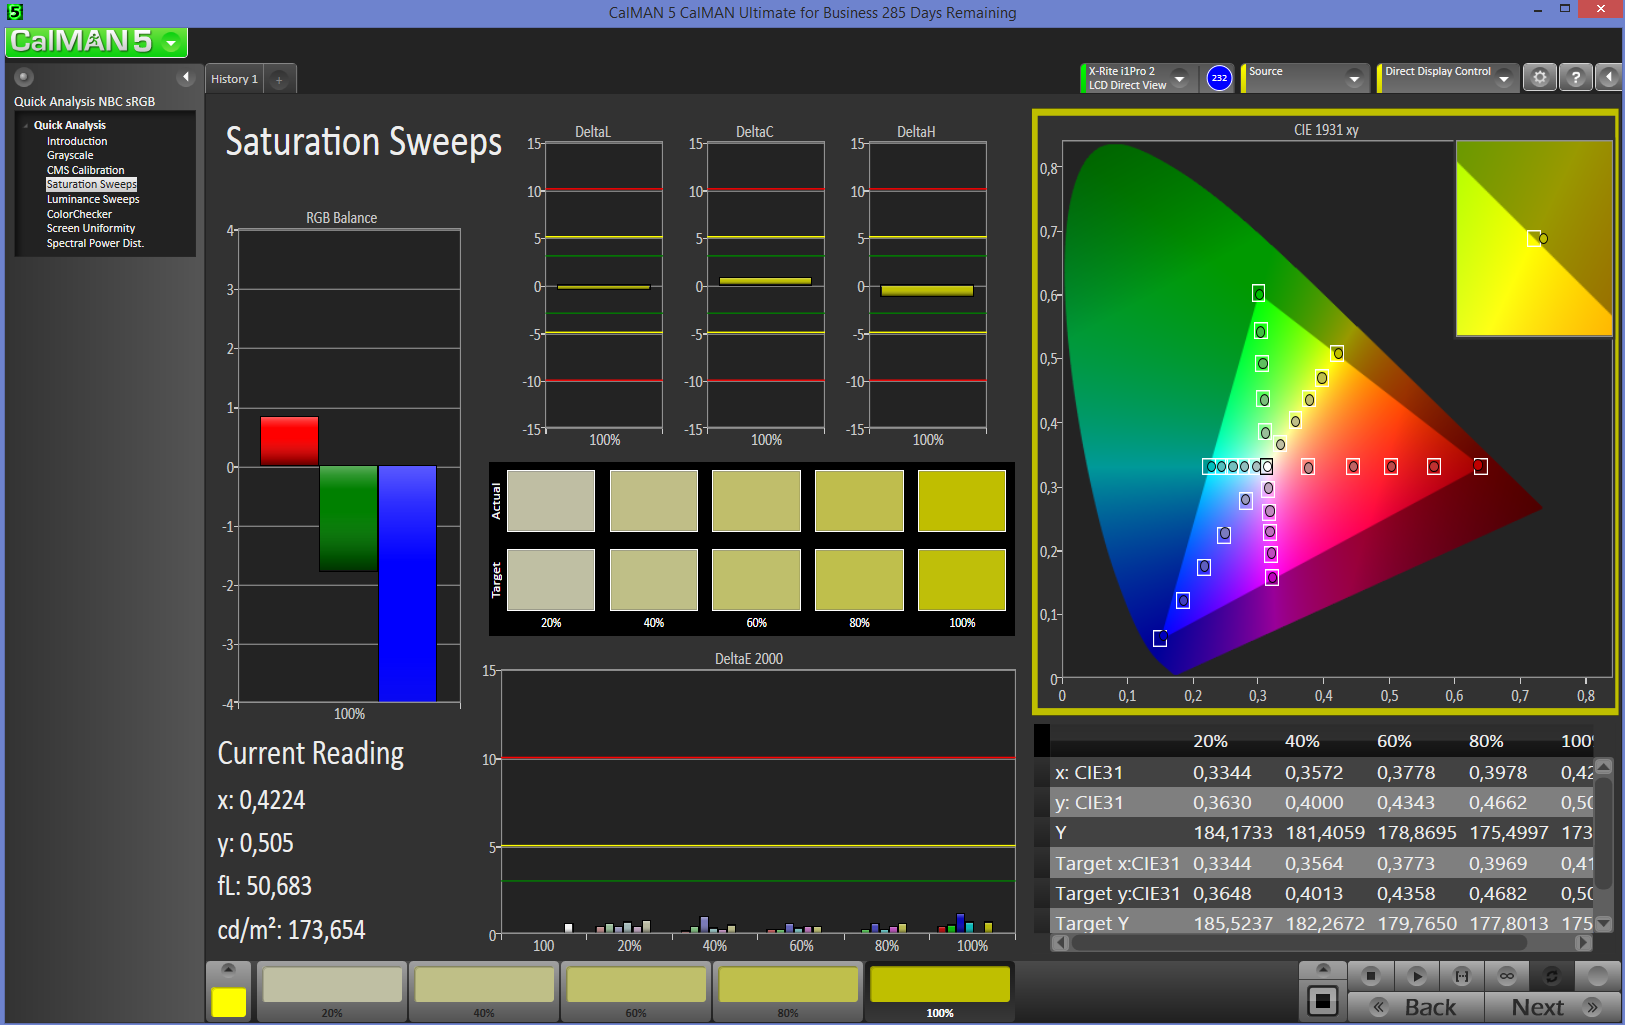Image resolution: width=1625 pixels, height=1025 pixels.
Task: Enable the continuous infinity read icon
Action: pos(1507,975)
